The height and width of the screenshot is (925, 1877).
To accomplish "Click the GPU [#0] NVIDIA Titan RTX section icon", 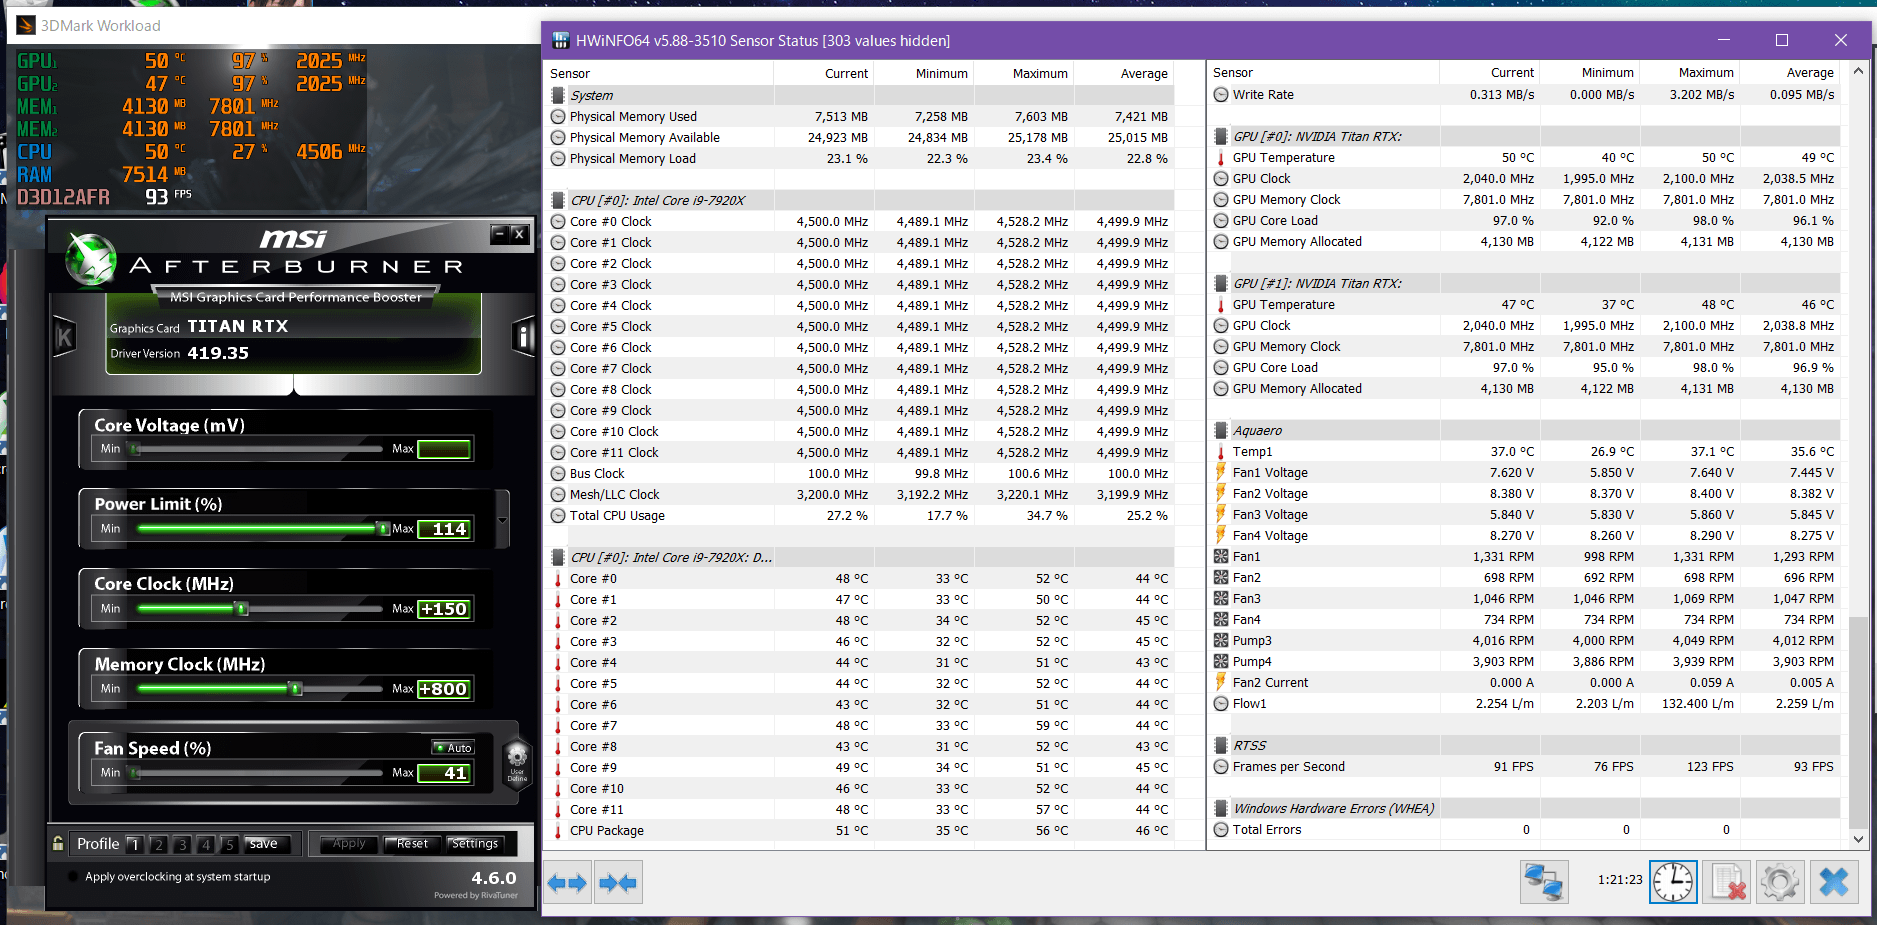I will [x=1221, y=137].
